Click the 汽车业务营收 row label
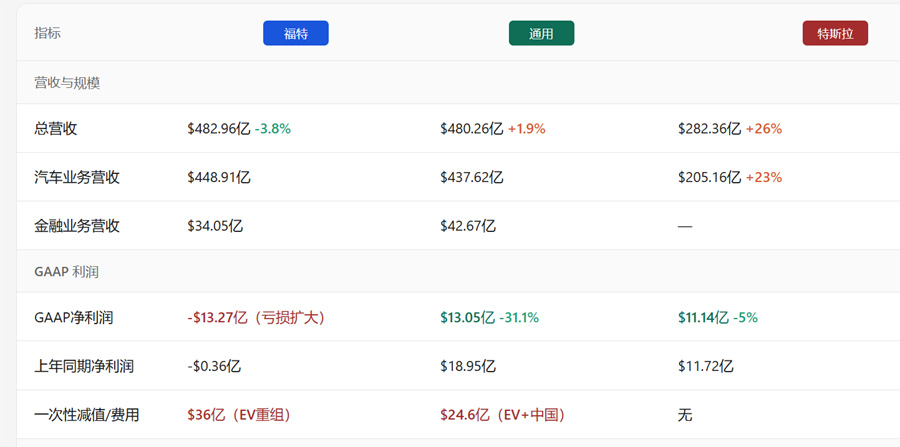The width and height of the screenshot is (900, 447). pos(77,177)
